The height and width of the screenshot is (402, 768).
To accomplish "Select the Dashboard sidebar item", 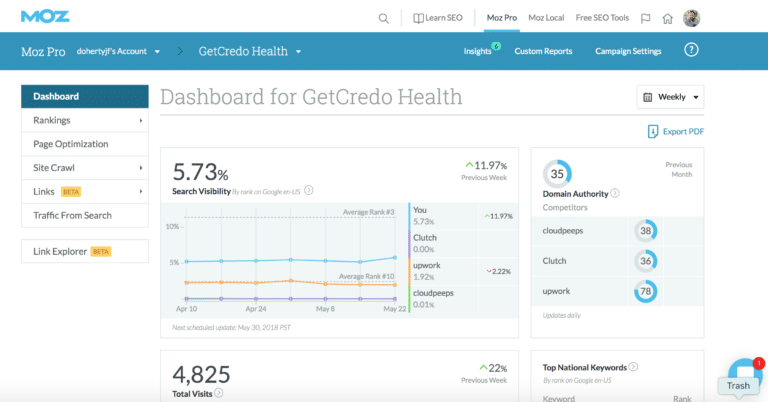I will point(85,96).
